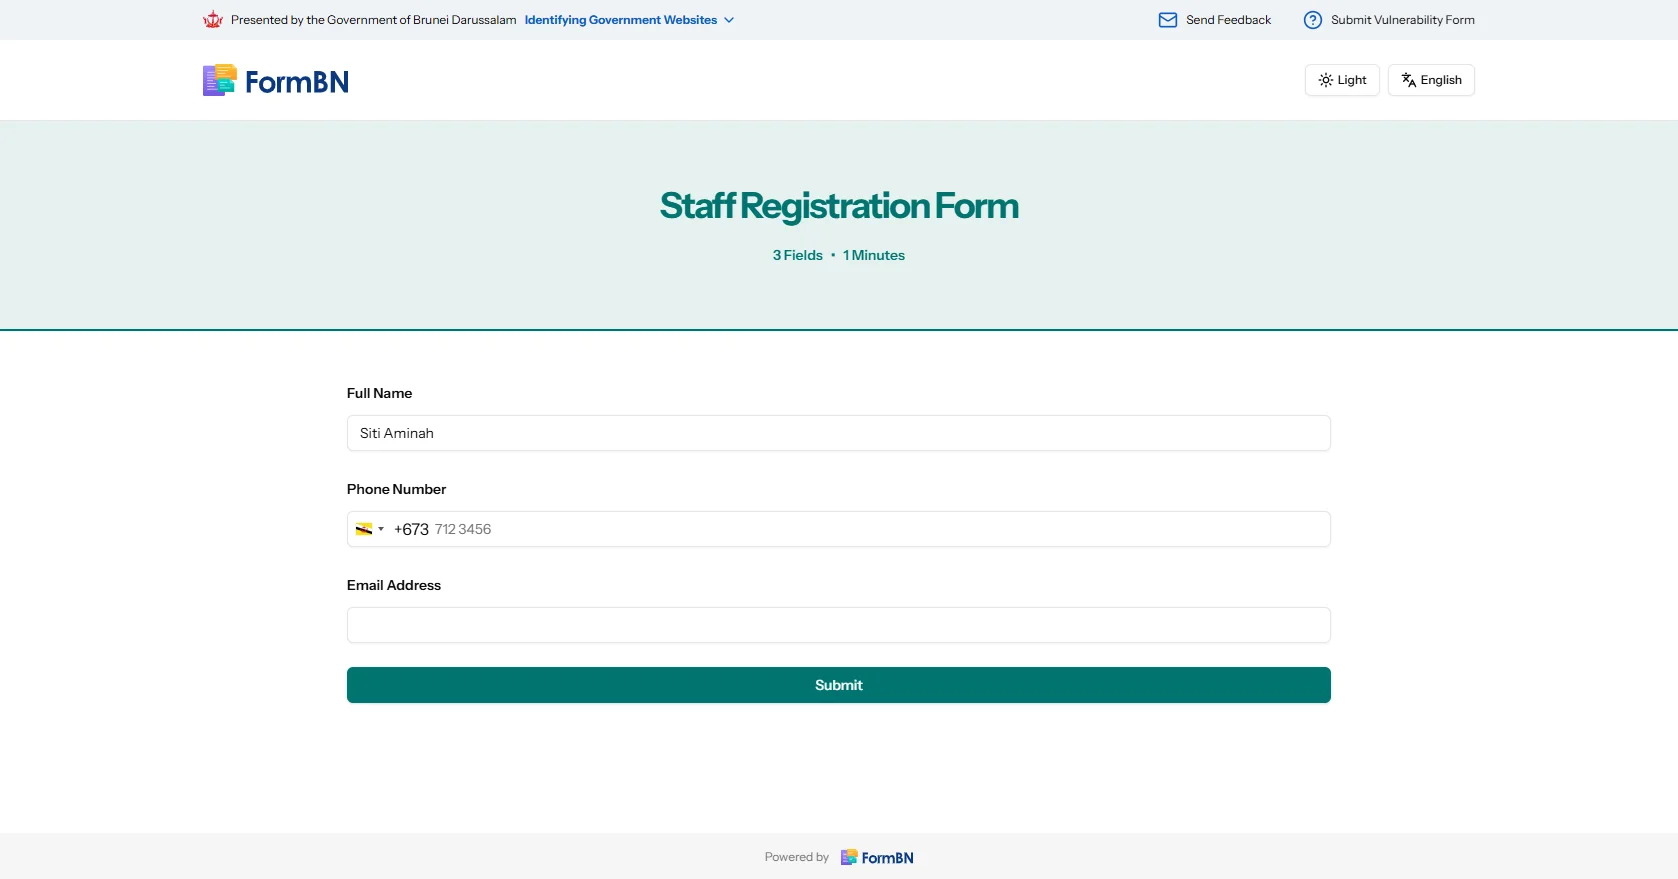
Task: Click the envelope icon beside Send Feedback
Action: click(1167, 20)
